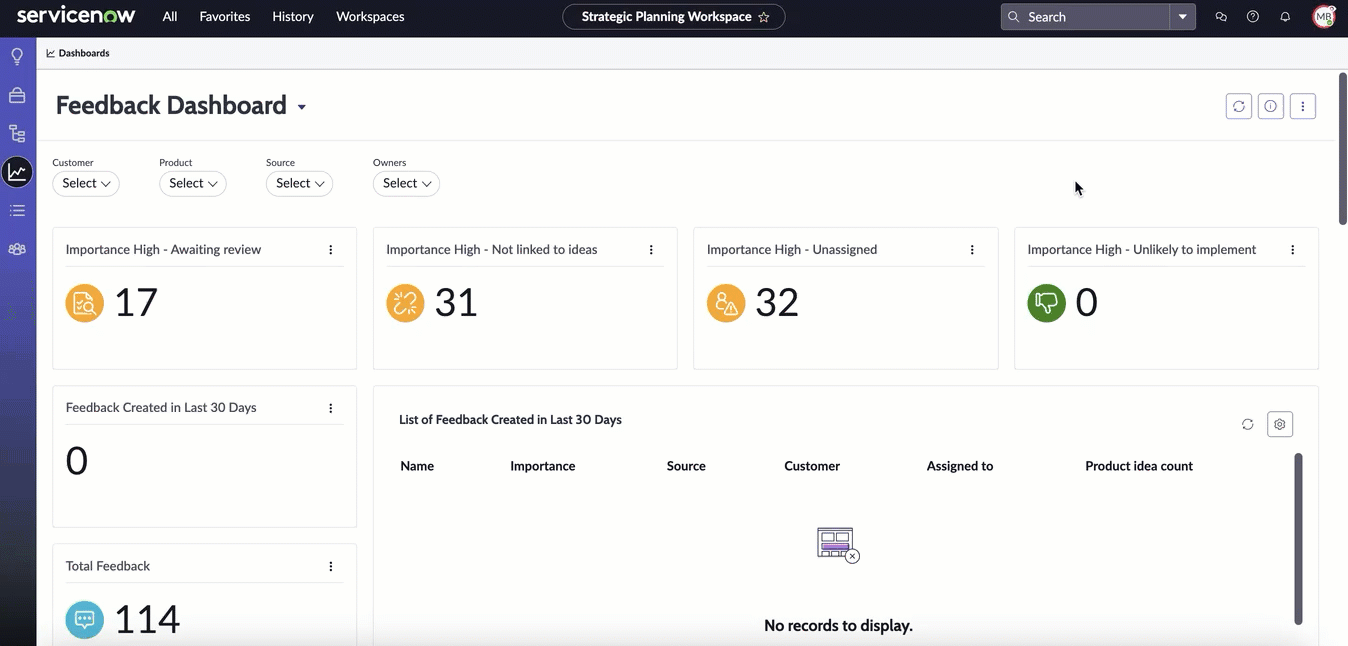Open the people group icon in sidebar
The width and height of the screenshot is (1348, 646).
17,249
